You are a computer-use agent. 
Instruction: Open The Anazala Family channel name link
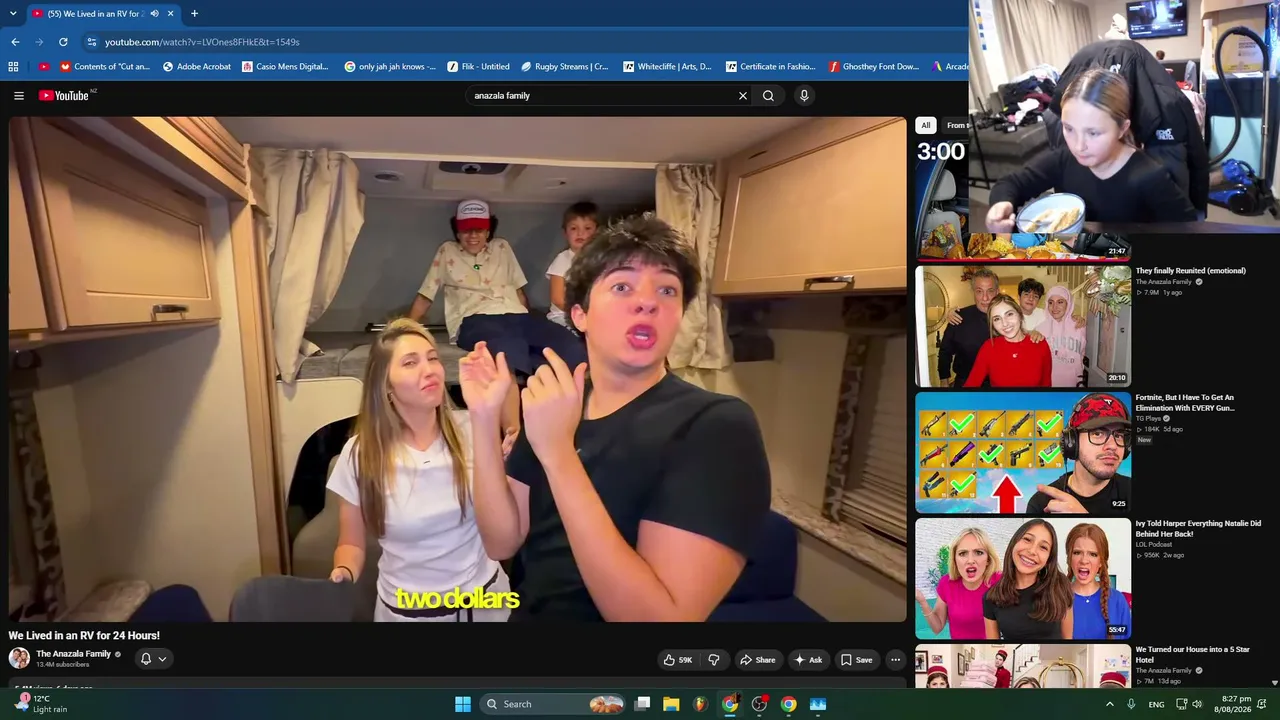[x=74, y=654]
